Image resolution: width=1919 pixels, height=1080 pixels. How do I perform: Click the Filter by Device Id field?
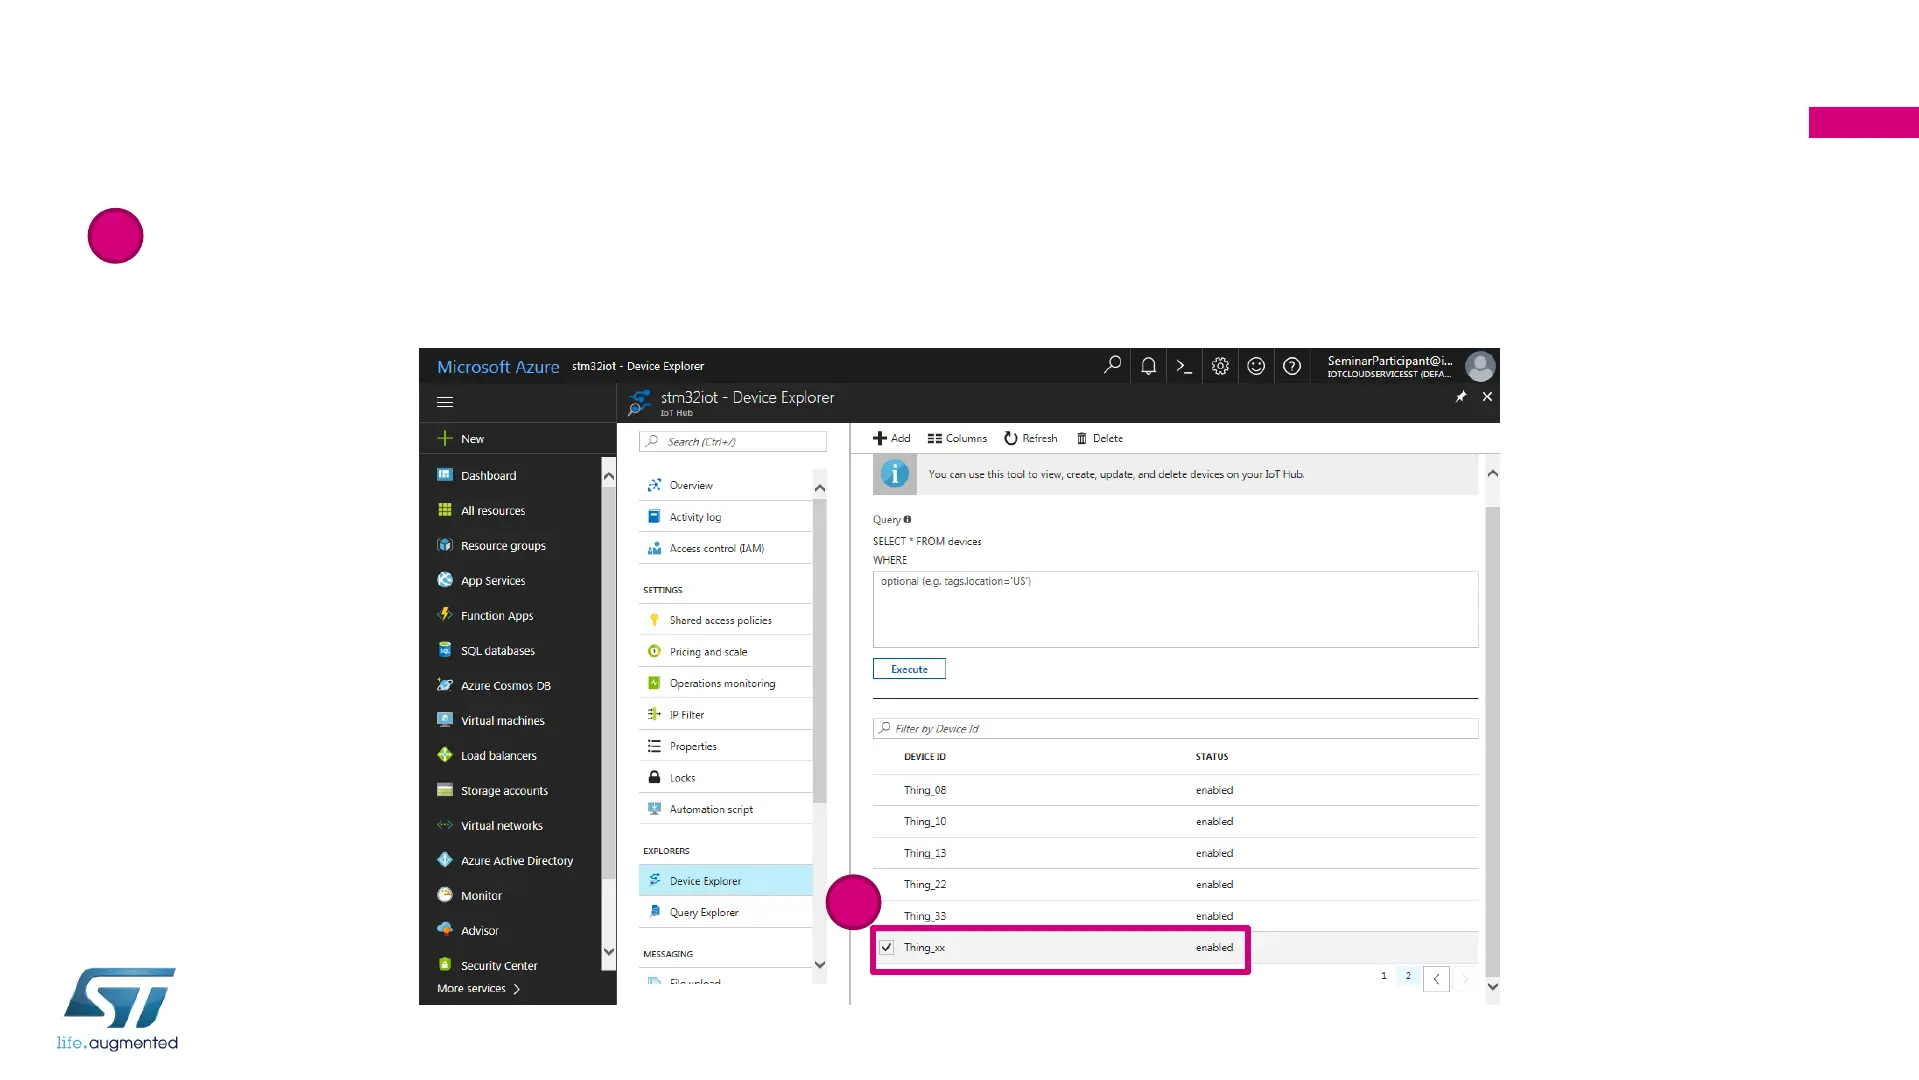pyautogui.click(x=1175, y=728)
